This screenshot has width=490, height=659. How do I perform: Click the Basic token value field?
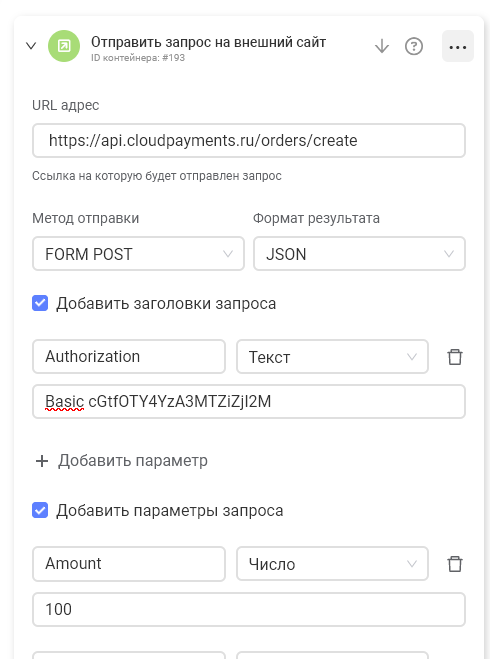coord(249,401)
